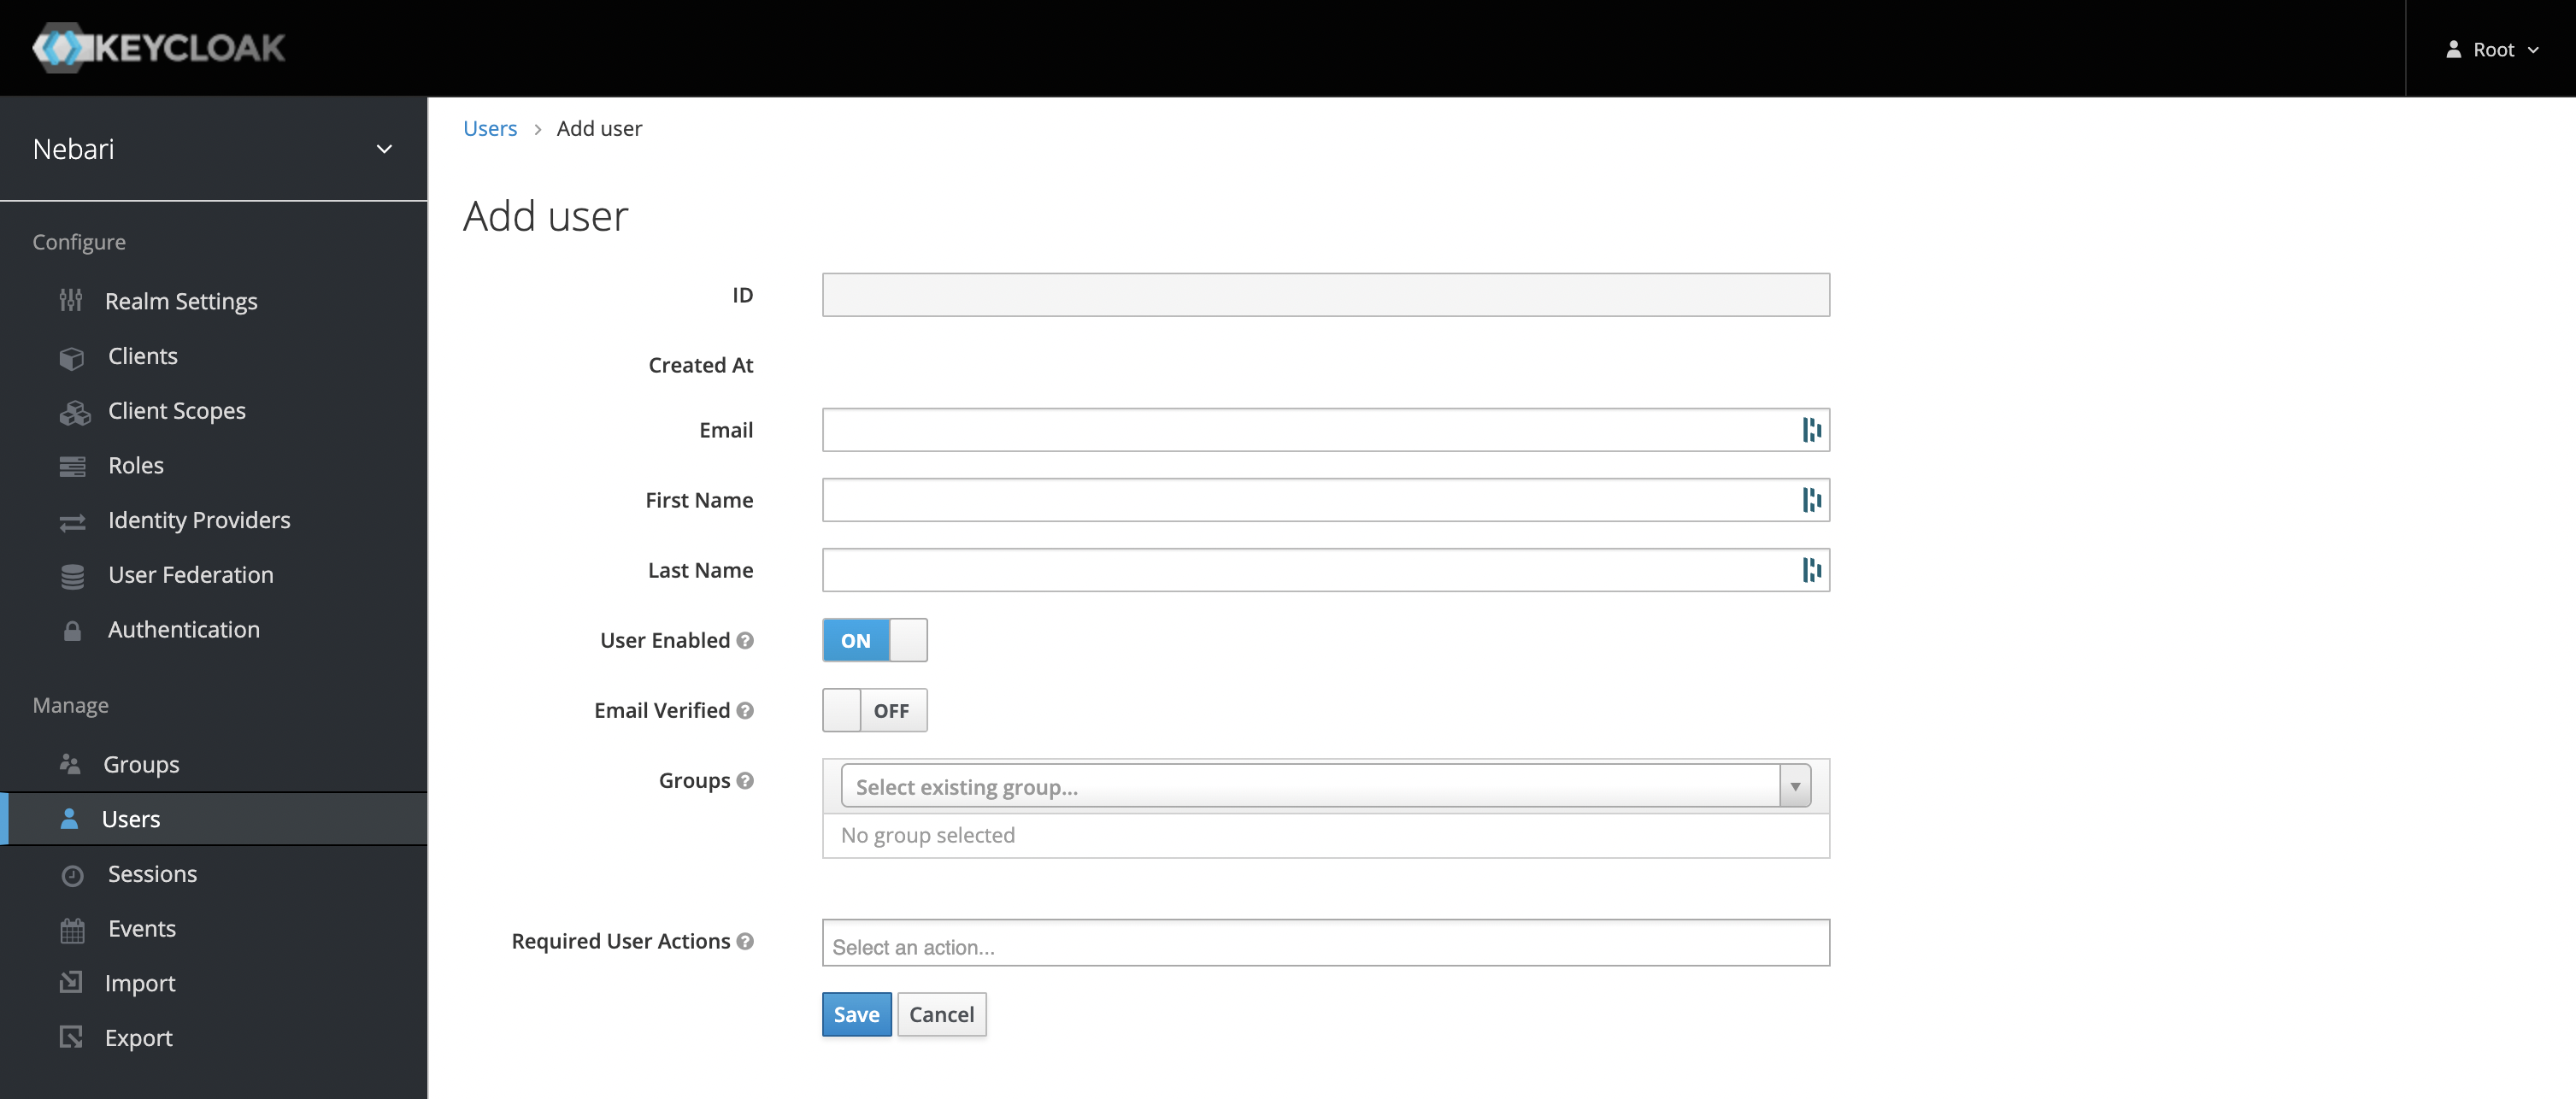Navigate to Users section in sidebar

pos(132,818)
